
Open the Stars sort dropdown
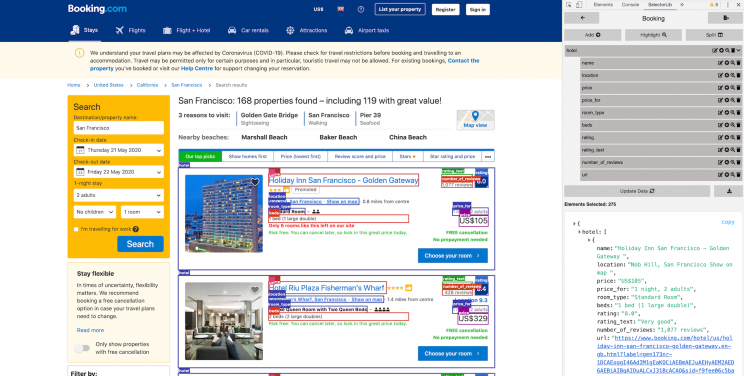[407, 156]
